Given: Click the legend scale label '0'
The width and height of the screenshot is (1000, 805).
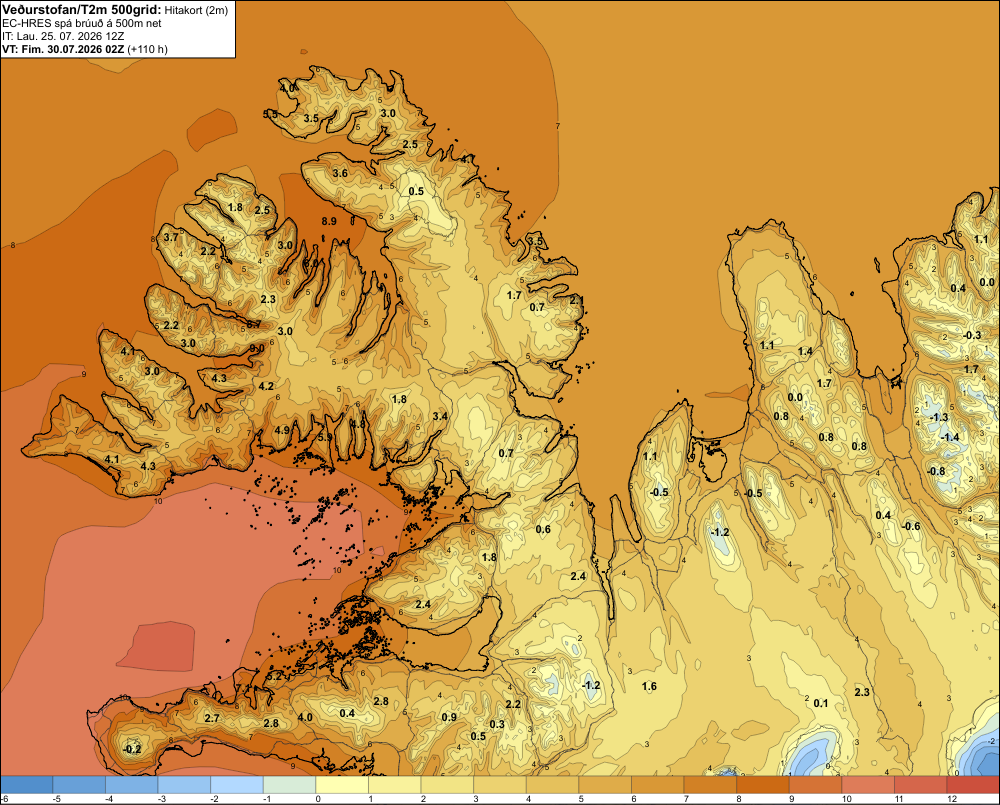Looking at the screenshot, I should tap(318, 799).
